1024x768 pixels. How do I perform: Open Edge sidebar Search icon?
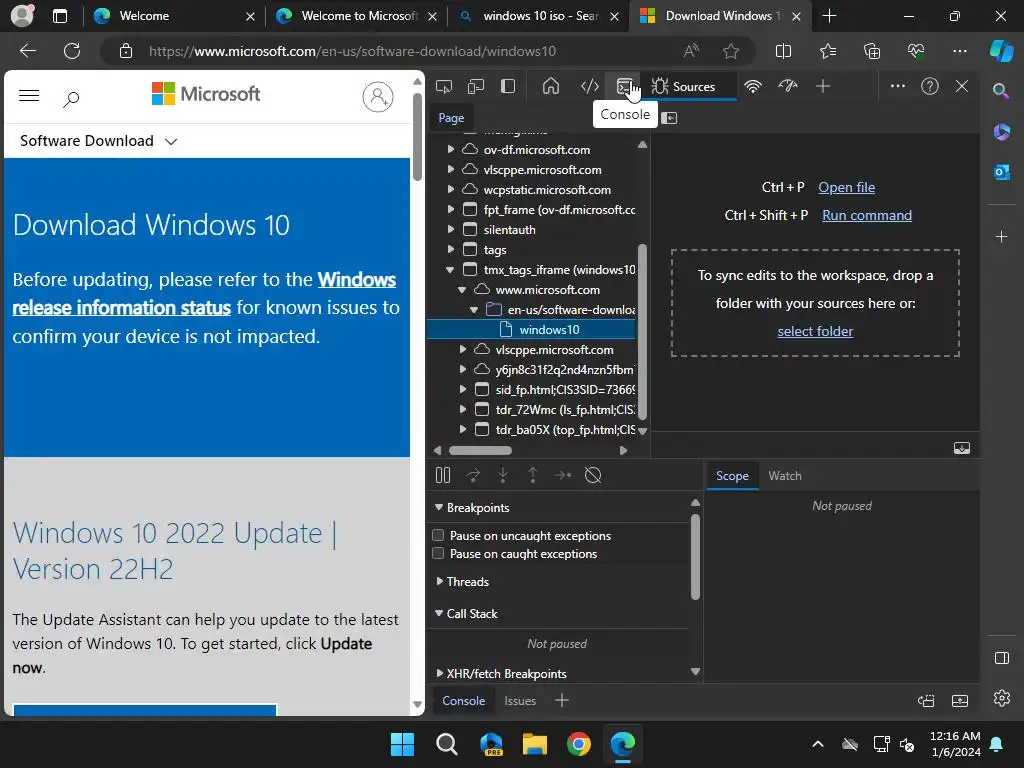[1001, 91]
